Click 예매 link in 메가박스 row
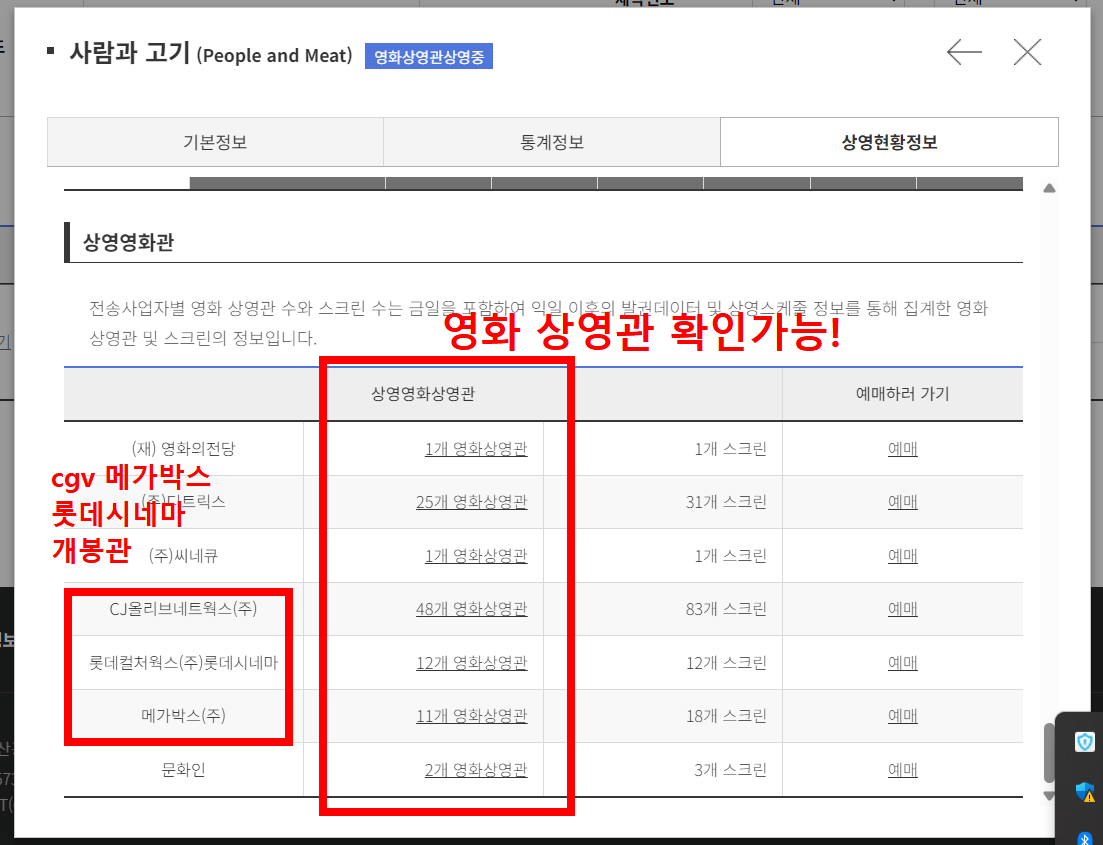Image resolution: width=1103 pixels, height=845 pixels. [x=903, y=716]
